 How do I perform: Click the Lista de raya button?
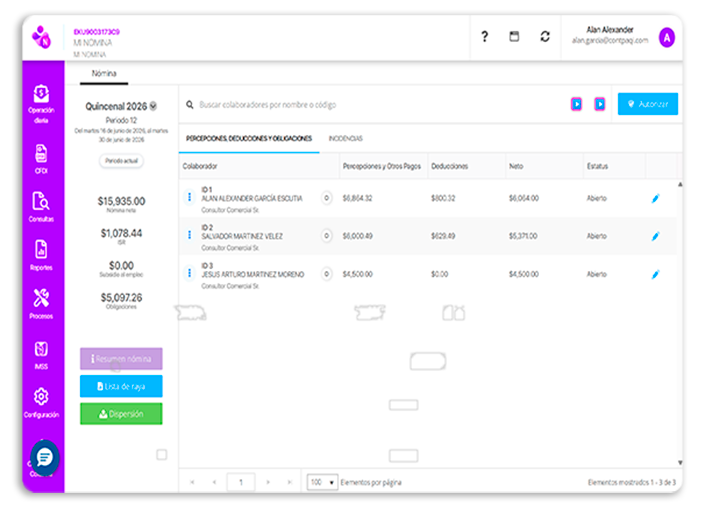[121, 387]
